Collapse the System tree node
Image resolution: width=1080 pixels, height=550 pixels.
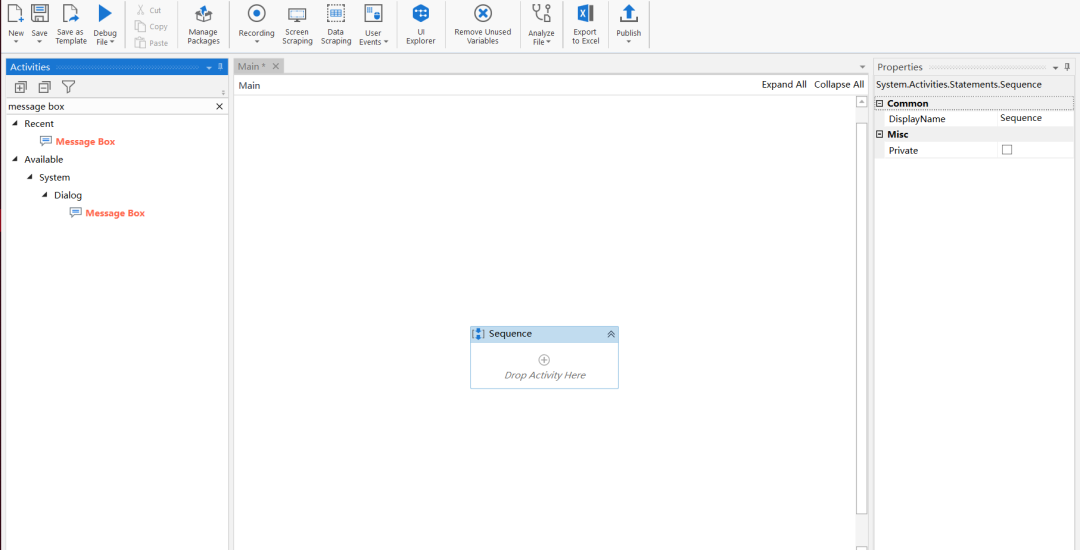(x=30, y=177)
